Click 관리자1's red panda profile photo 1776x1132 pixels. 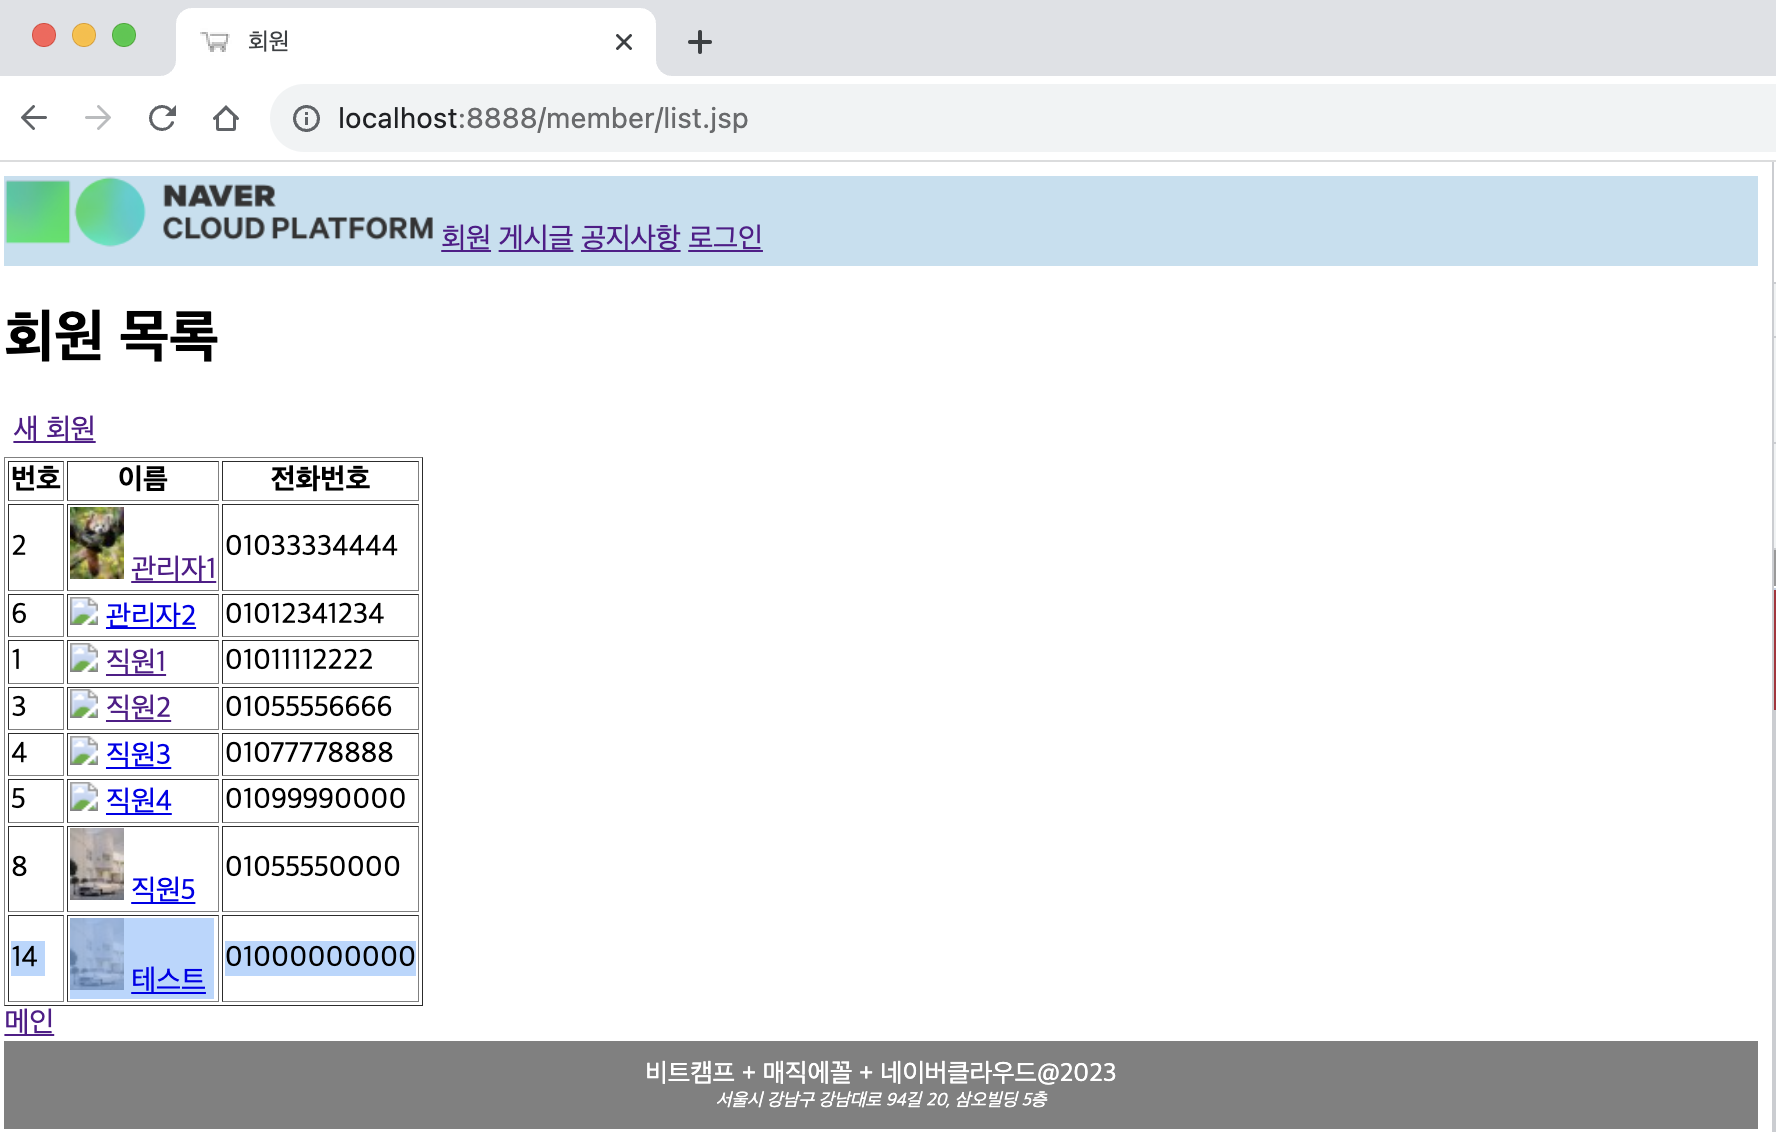[97, 543]
